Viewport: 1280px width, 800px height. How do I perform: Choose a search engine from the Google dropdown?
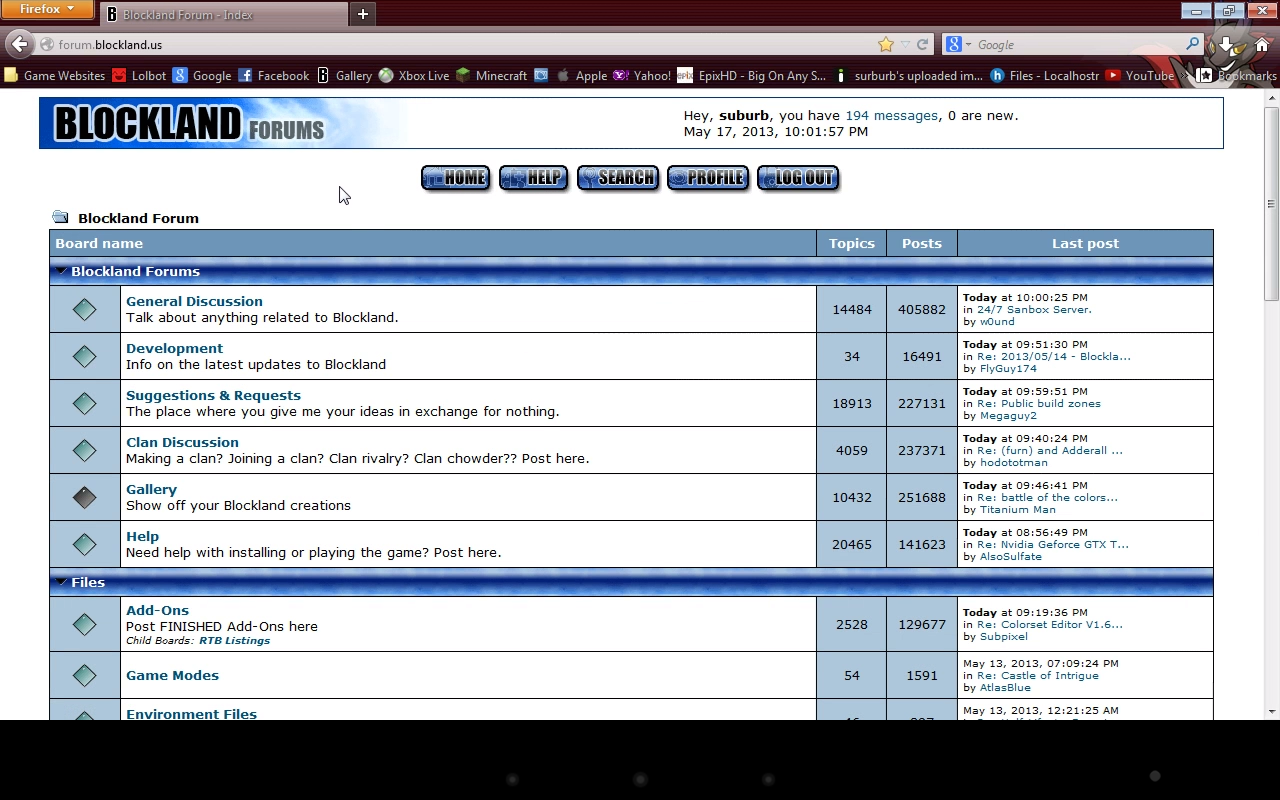[x=958, y=45]
